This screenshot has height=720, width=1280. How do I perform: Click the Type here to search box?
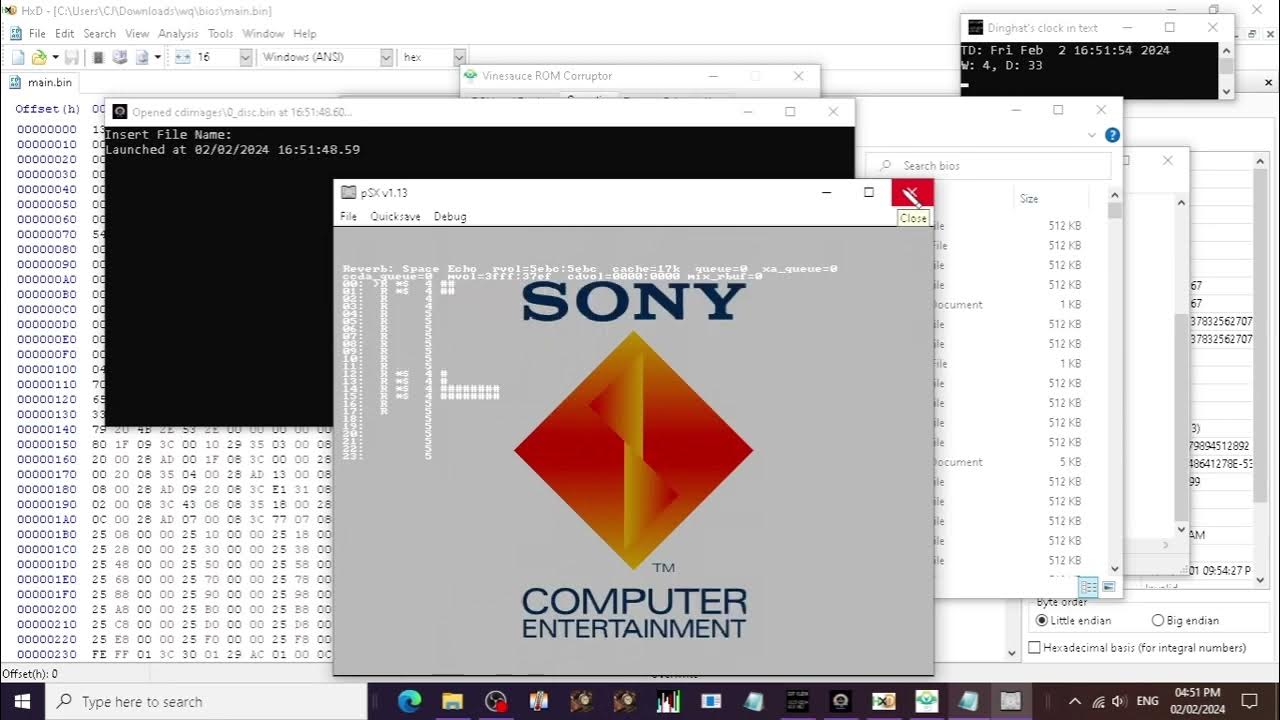tap(207, 702)
